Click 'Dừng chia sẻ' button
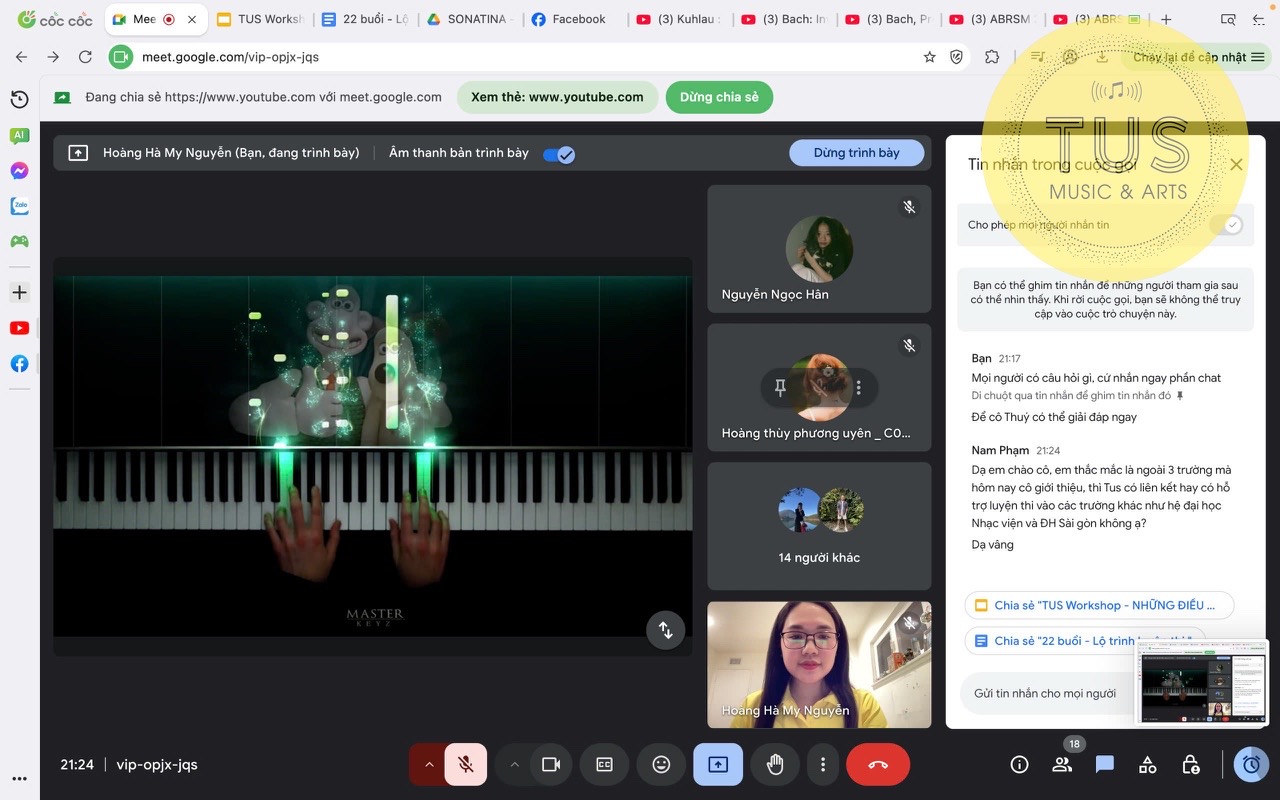Image resolution: width=1280 pixels, height=800 pixels. click(x=719, y=97)
